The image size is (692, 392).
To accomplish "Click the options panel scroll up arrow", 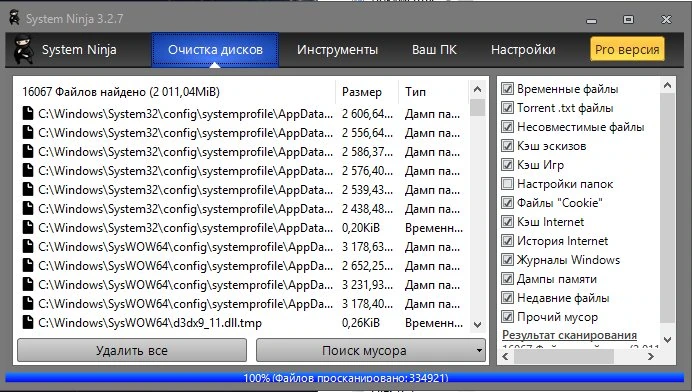I will pos(667,85).
